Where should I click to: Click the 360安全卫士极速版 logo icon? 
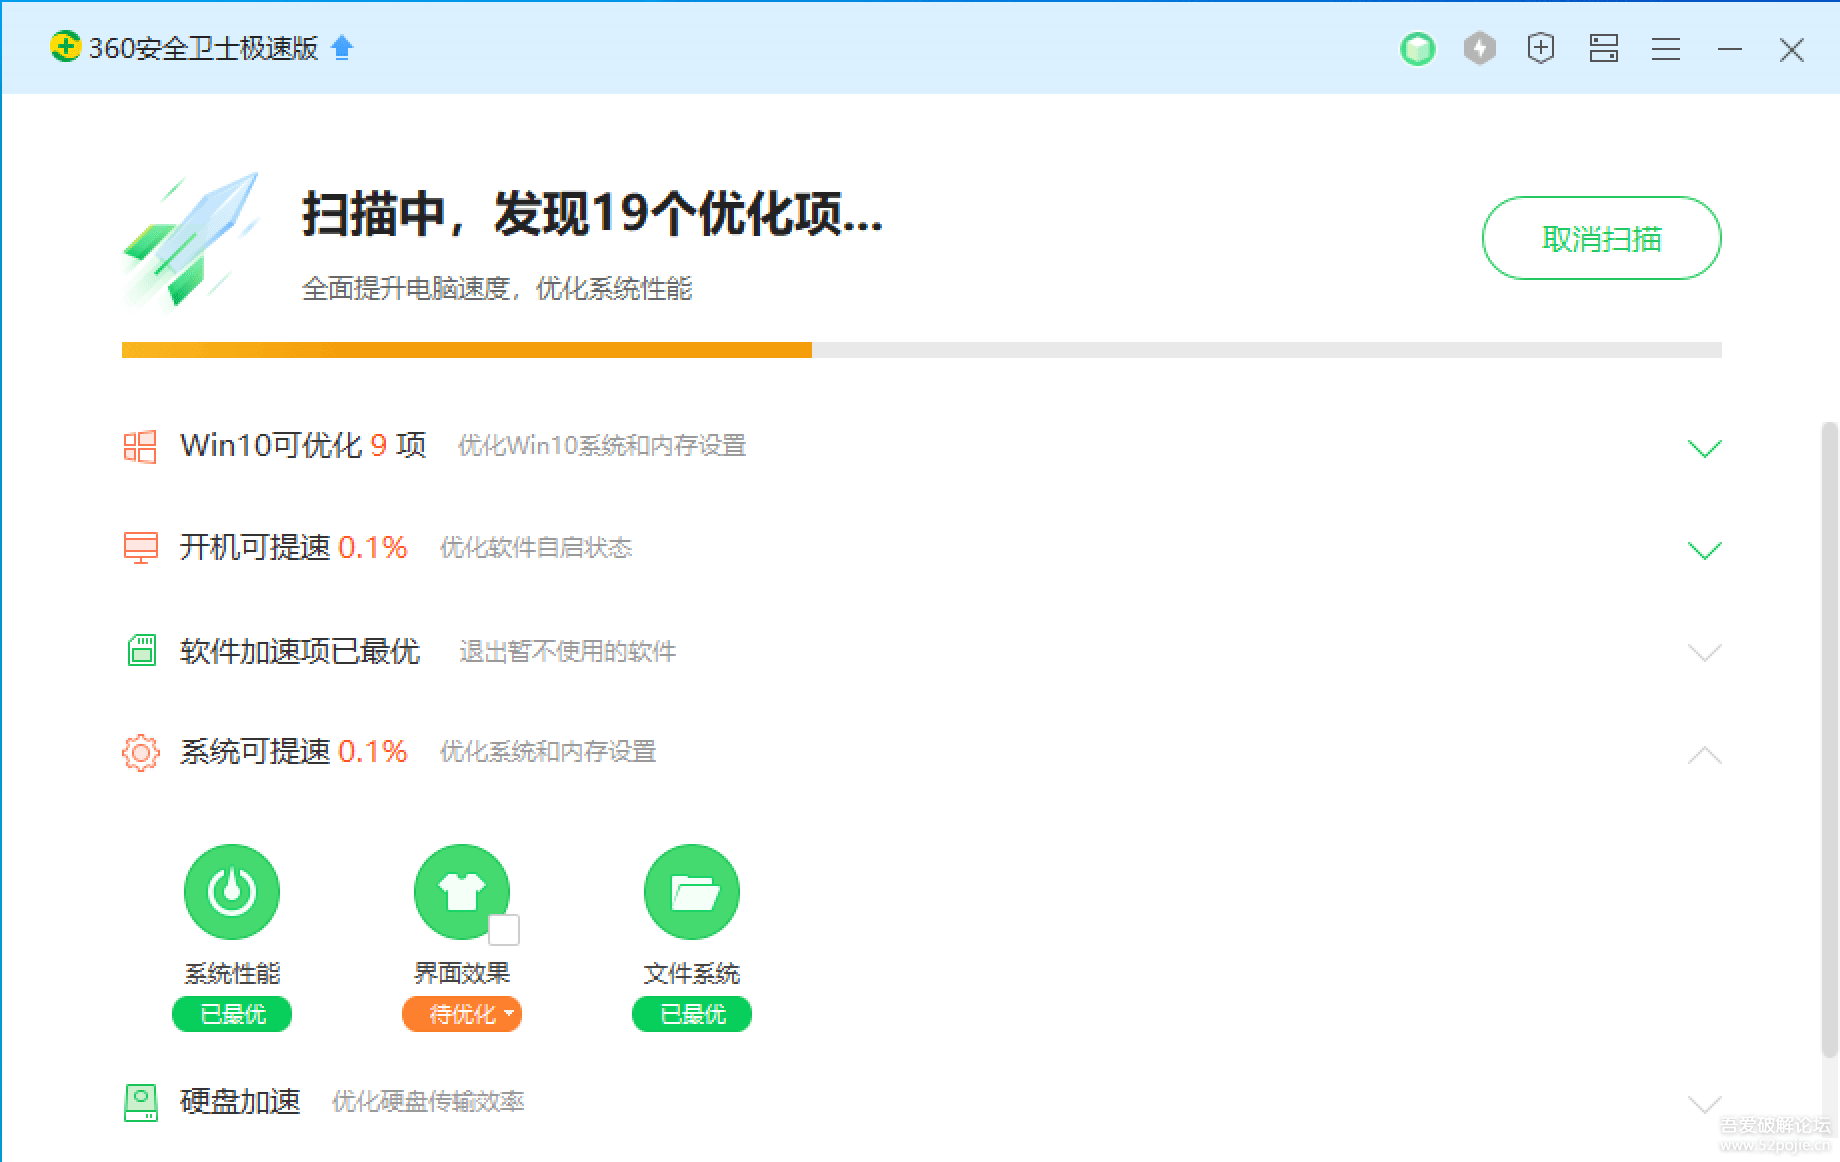coord(63,47)
